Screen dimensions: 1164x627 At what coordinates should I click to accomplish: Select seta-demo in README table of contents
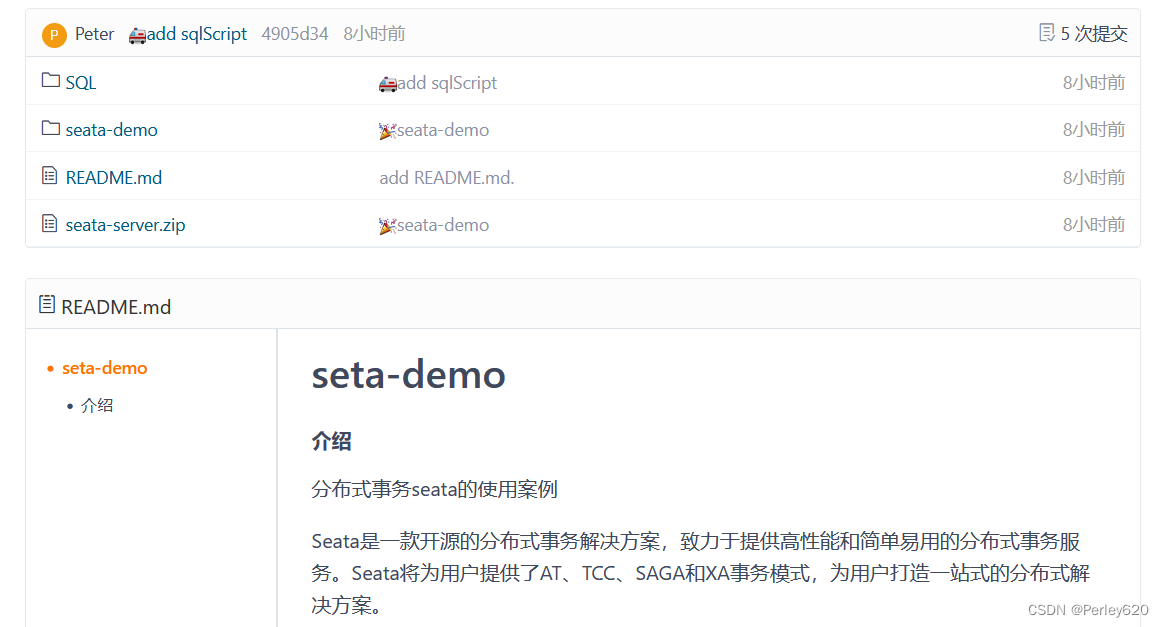click(x=104, y=367)
